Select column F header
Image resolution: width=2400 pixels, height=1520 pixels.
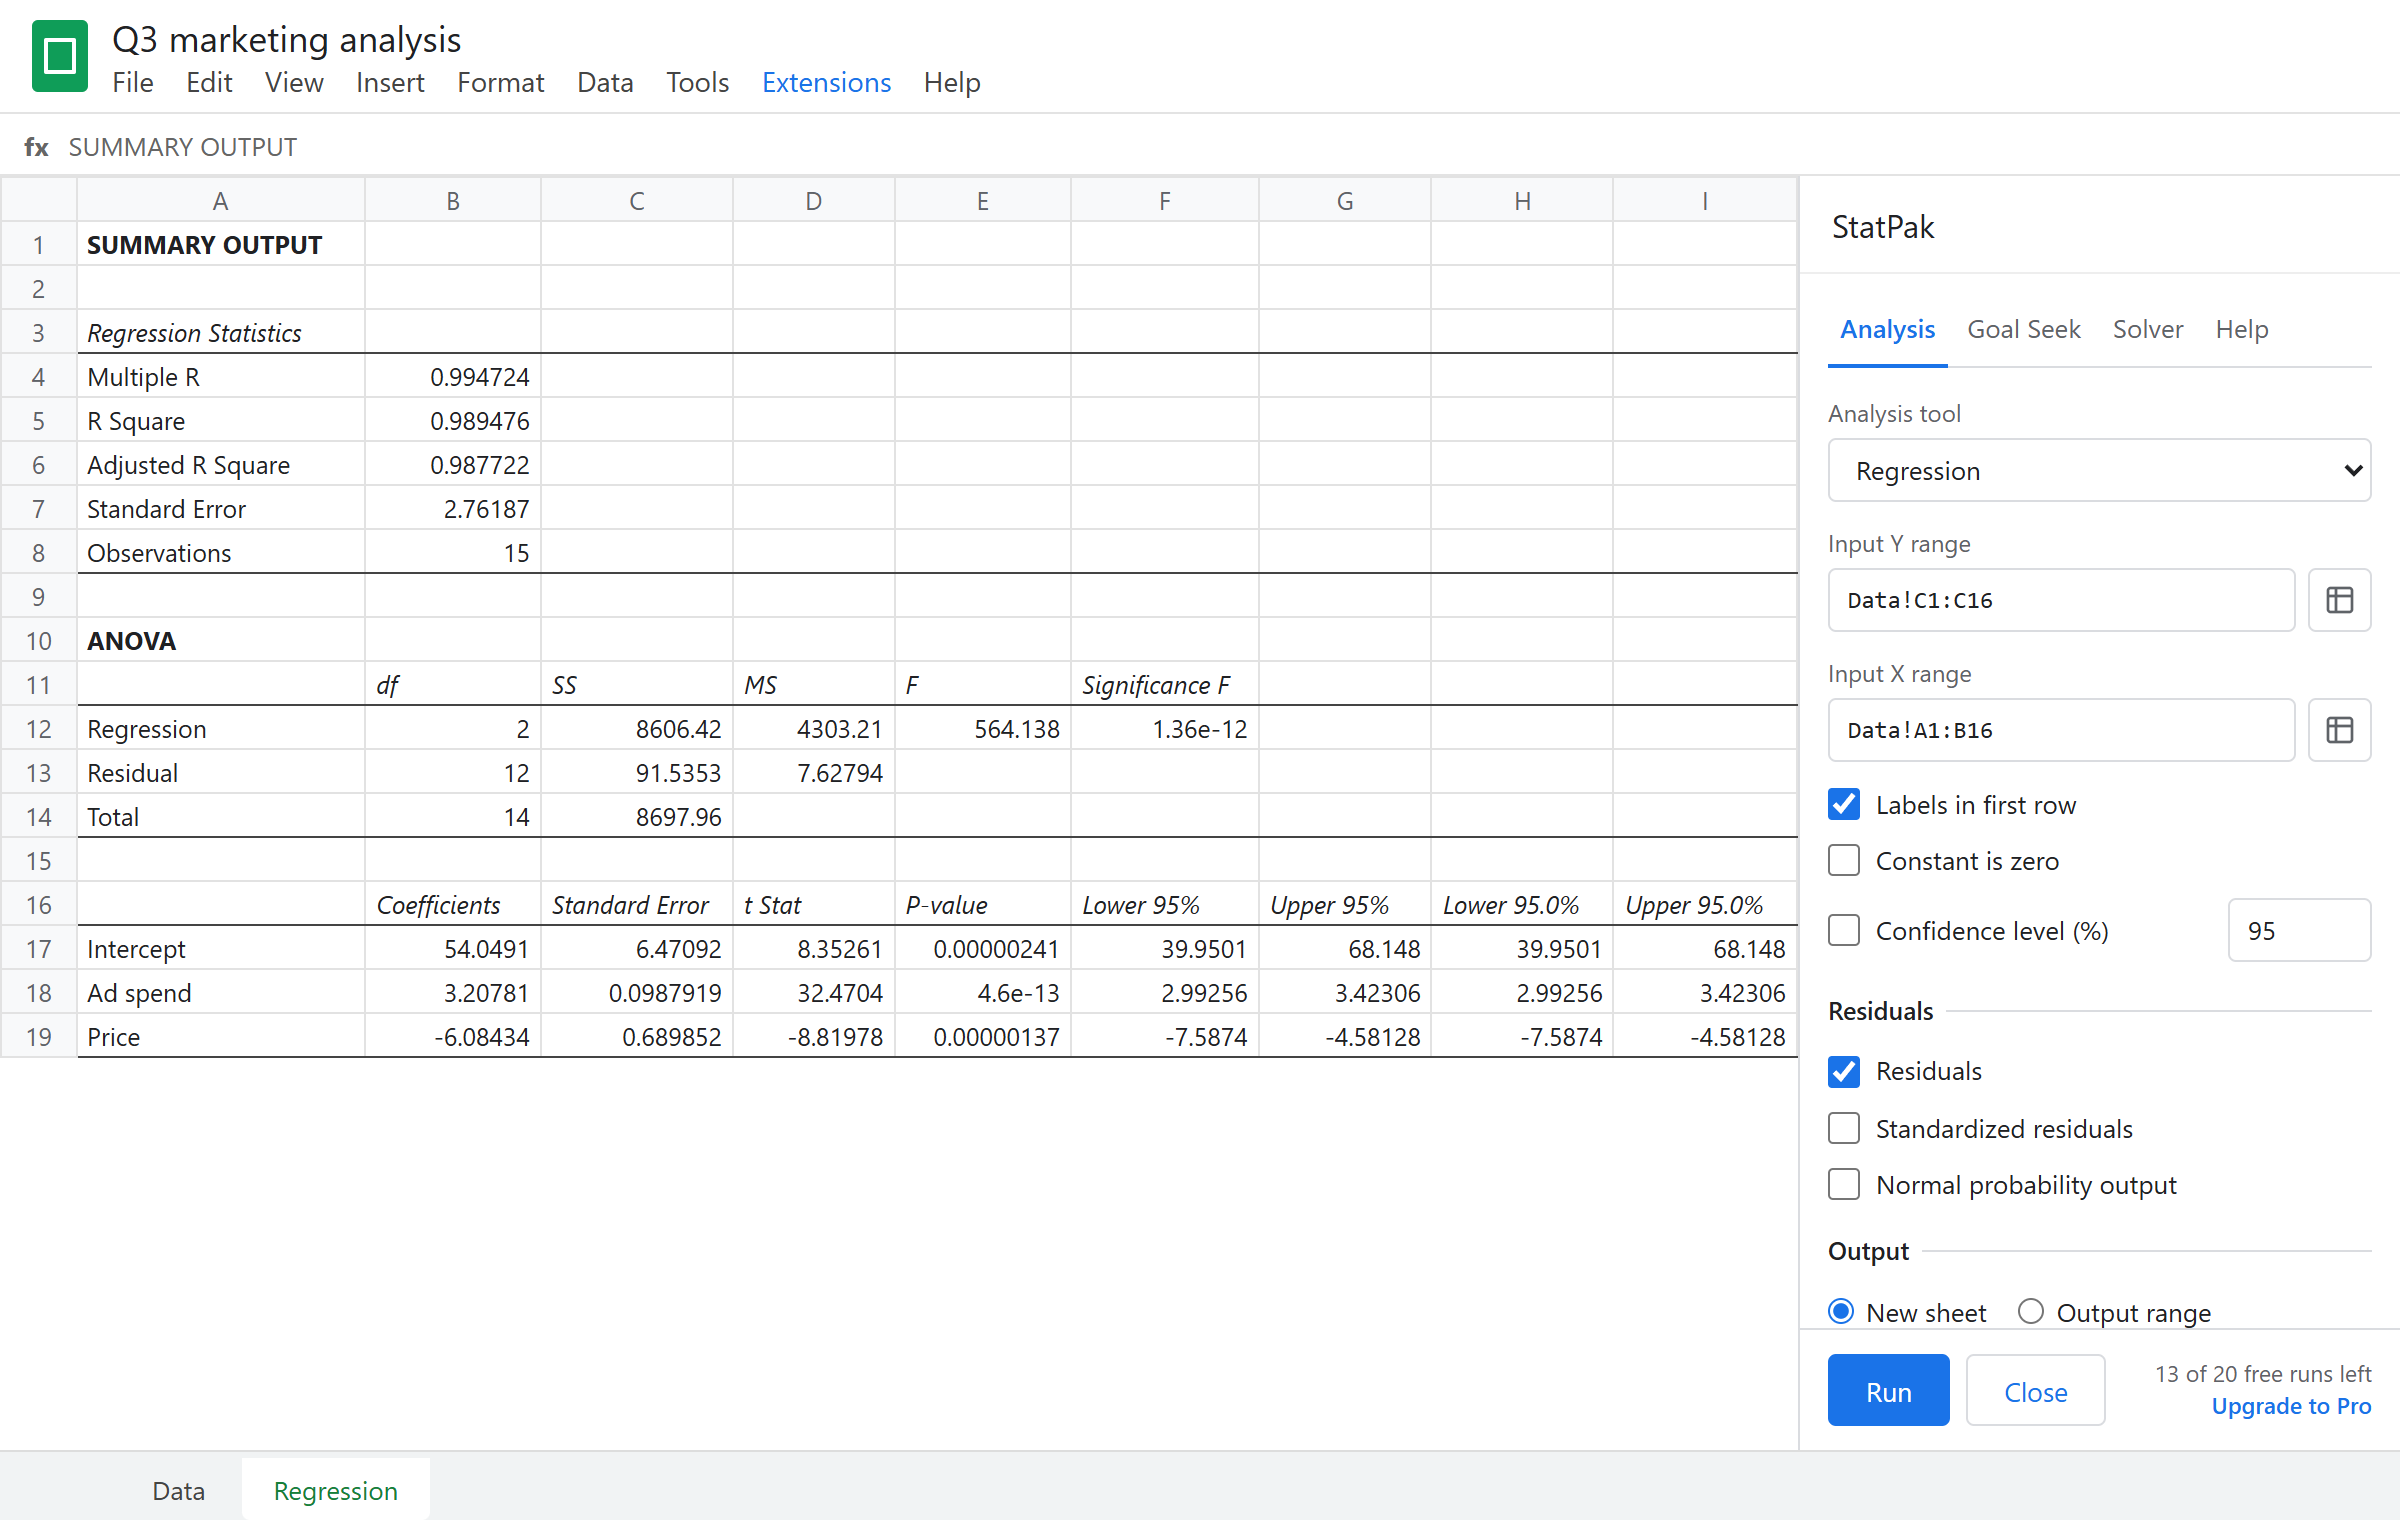pos(1165,201)
